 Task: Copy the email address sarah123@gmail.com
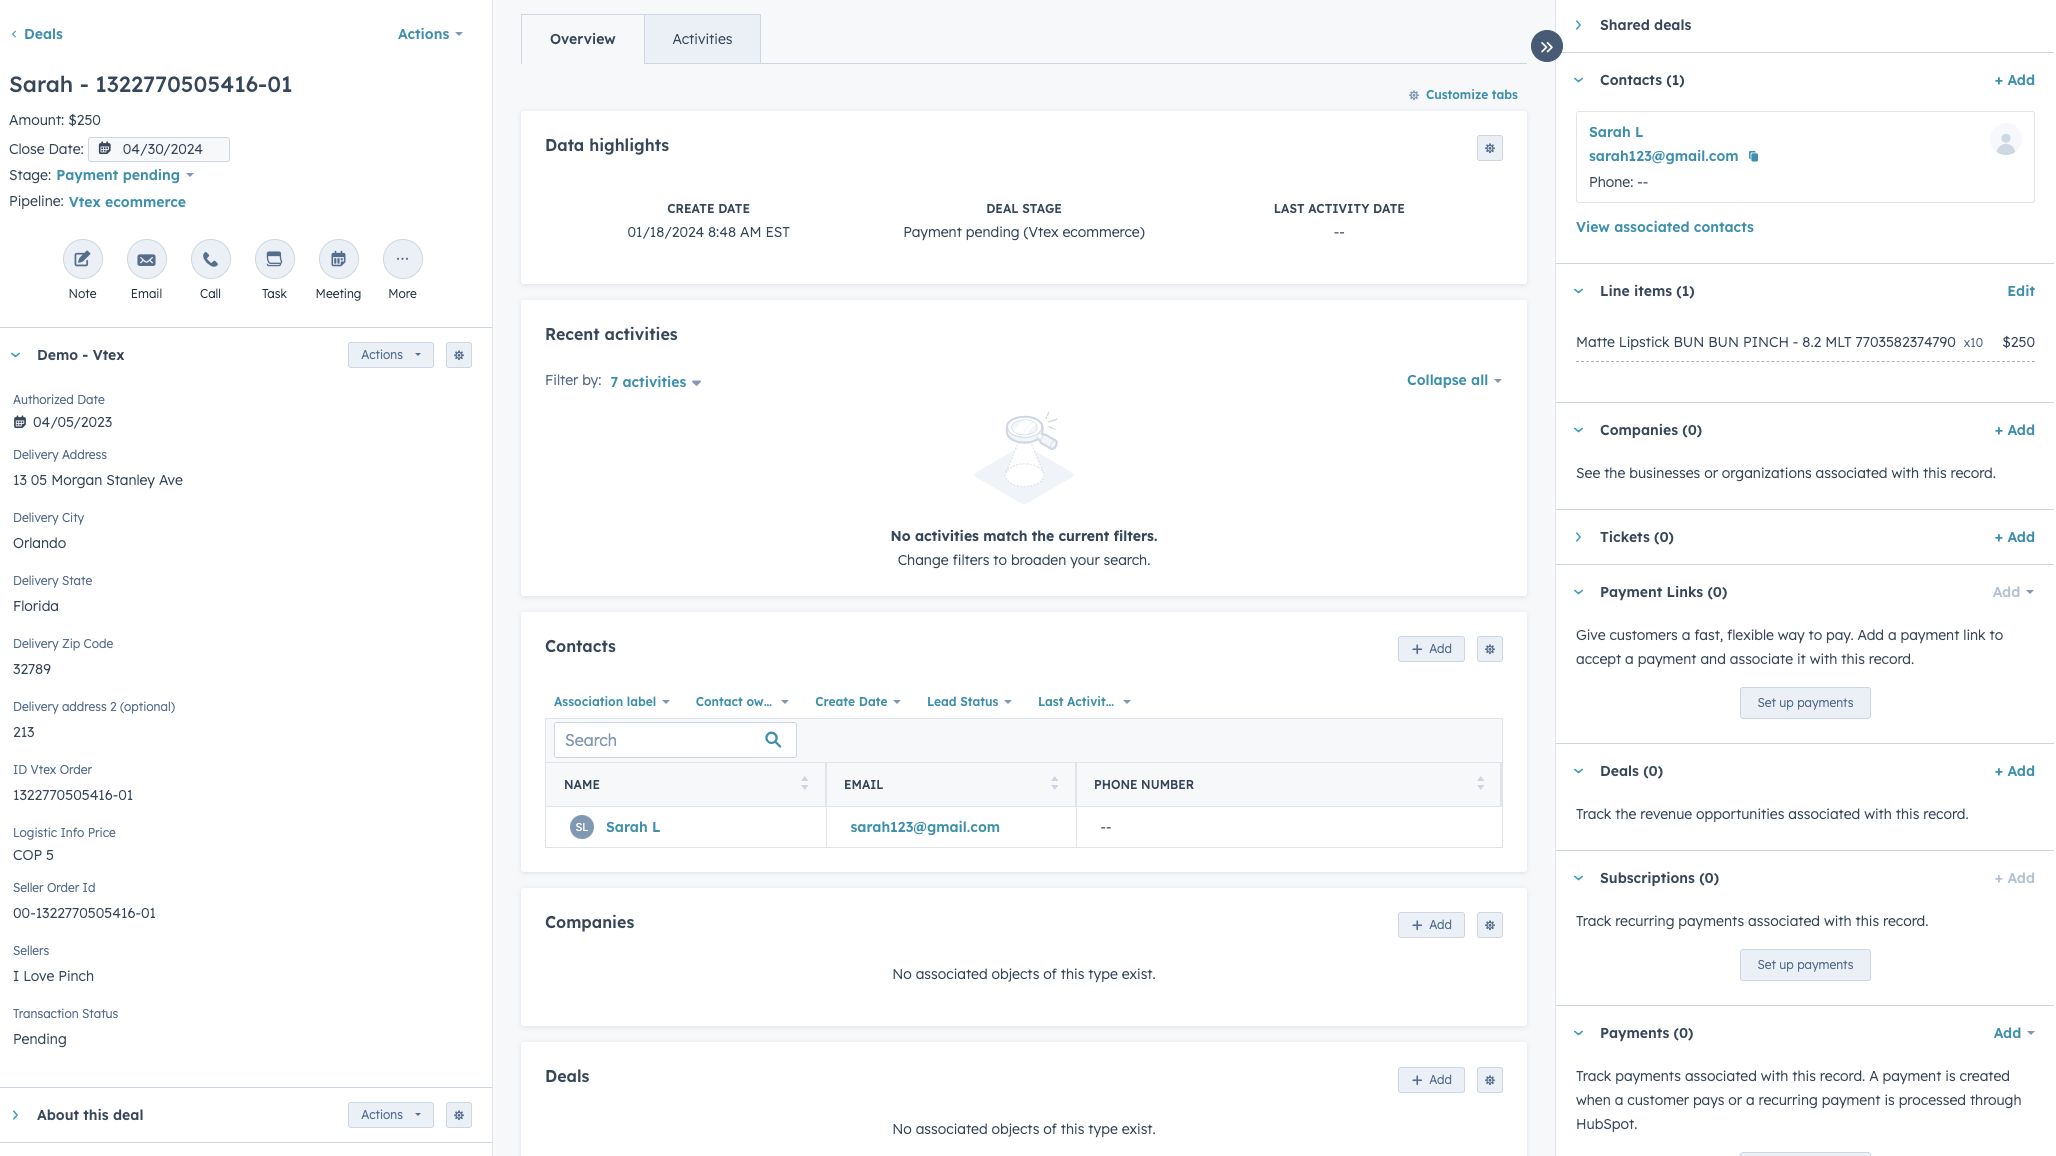[1753, 156]
